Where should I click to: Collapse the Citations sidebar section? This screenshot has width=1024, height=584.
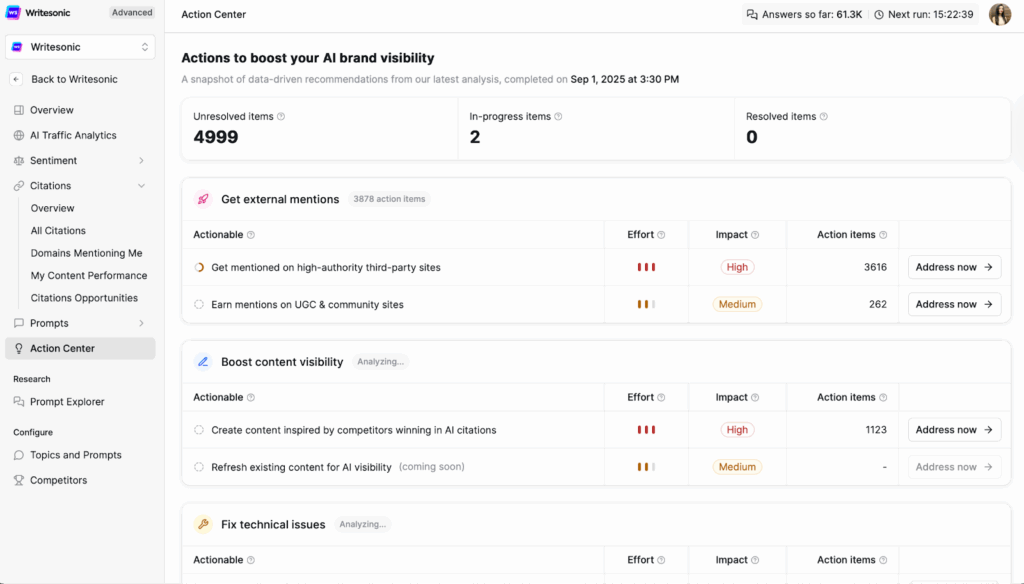(x=141, y=186)
